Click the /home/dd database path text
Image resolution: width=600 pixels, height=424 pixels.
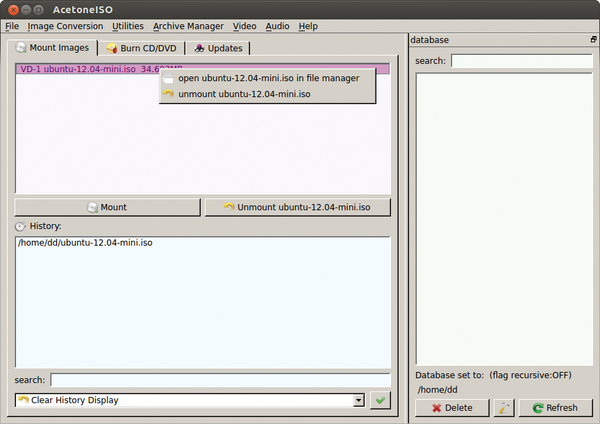click(x=437, y=390)
